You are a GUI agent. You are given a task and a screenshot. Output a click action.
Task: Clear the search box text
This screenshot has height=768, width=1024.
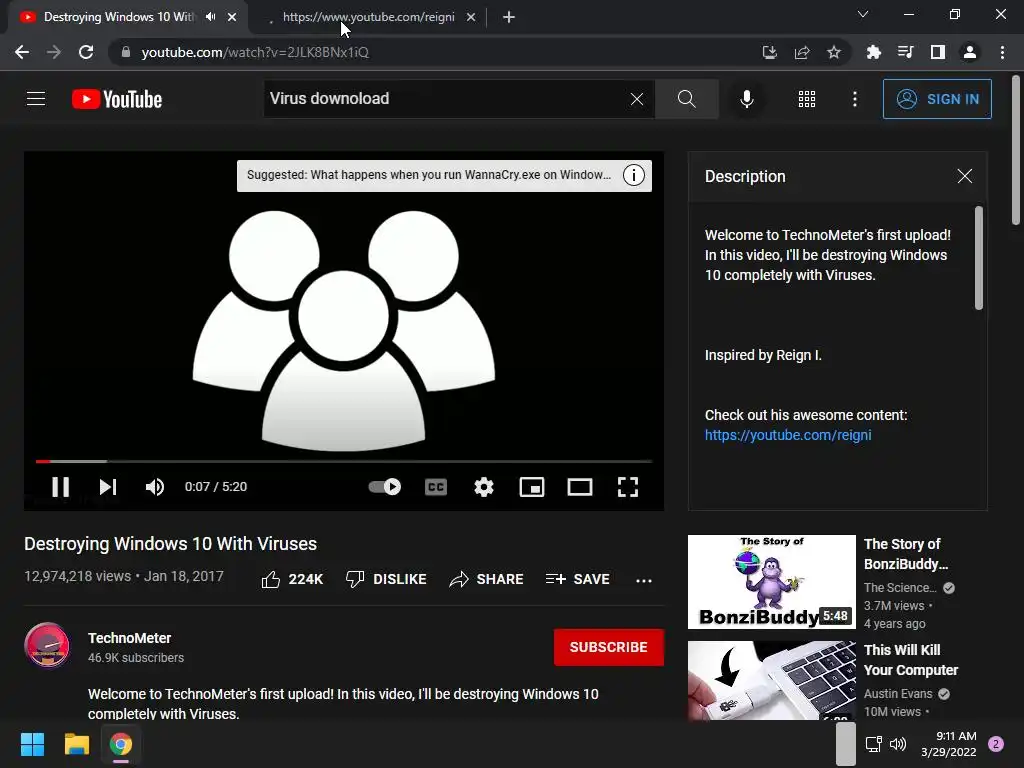pos(637,99)
